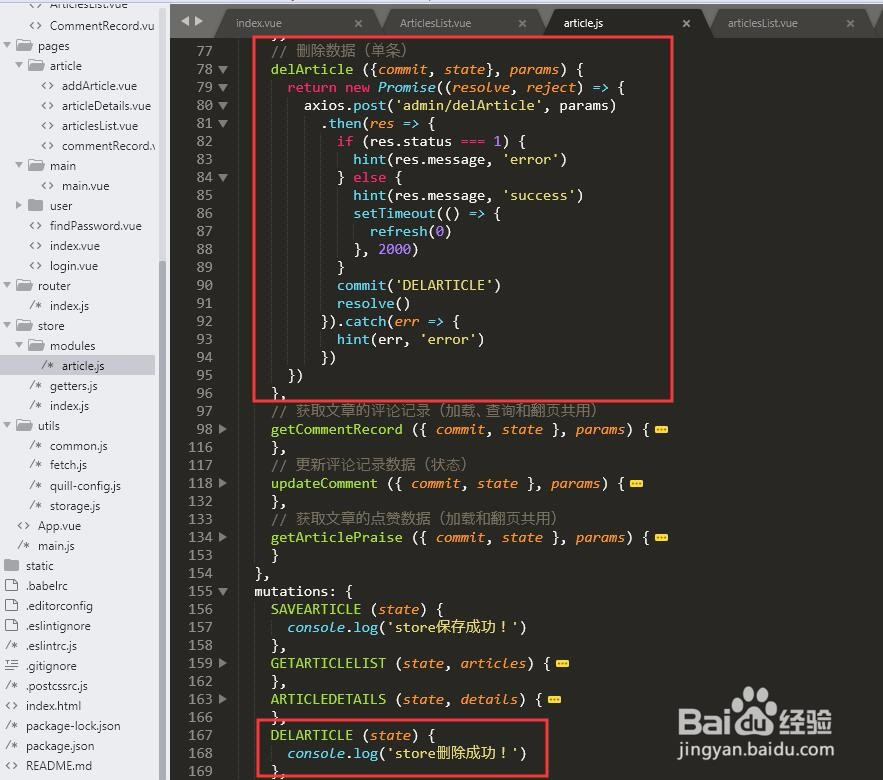Image resolution: width=883 pixels, height=780 pixels.
Task: Click folded marker on GETARTICLELIST line
Action: point(562,664)
